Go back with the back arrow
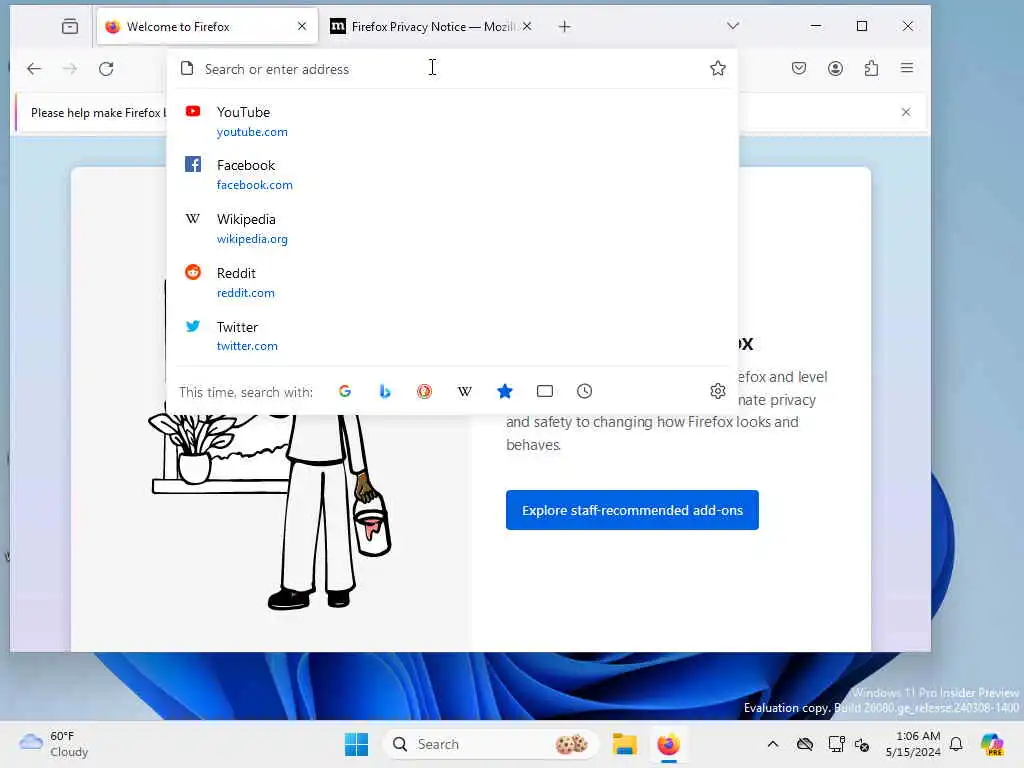 [x=34, y=69]
